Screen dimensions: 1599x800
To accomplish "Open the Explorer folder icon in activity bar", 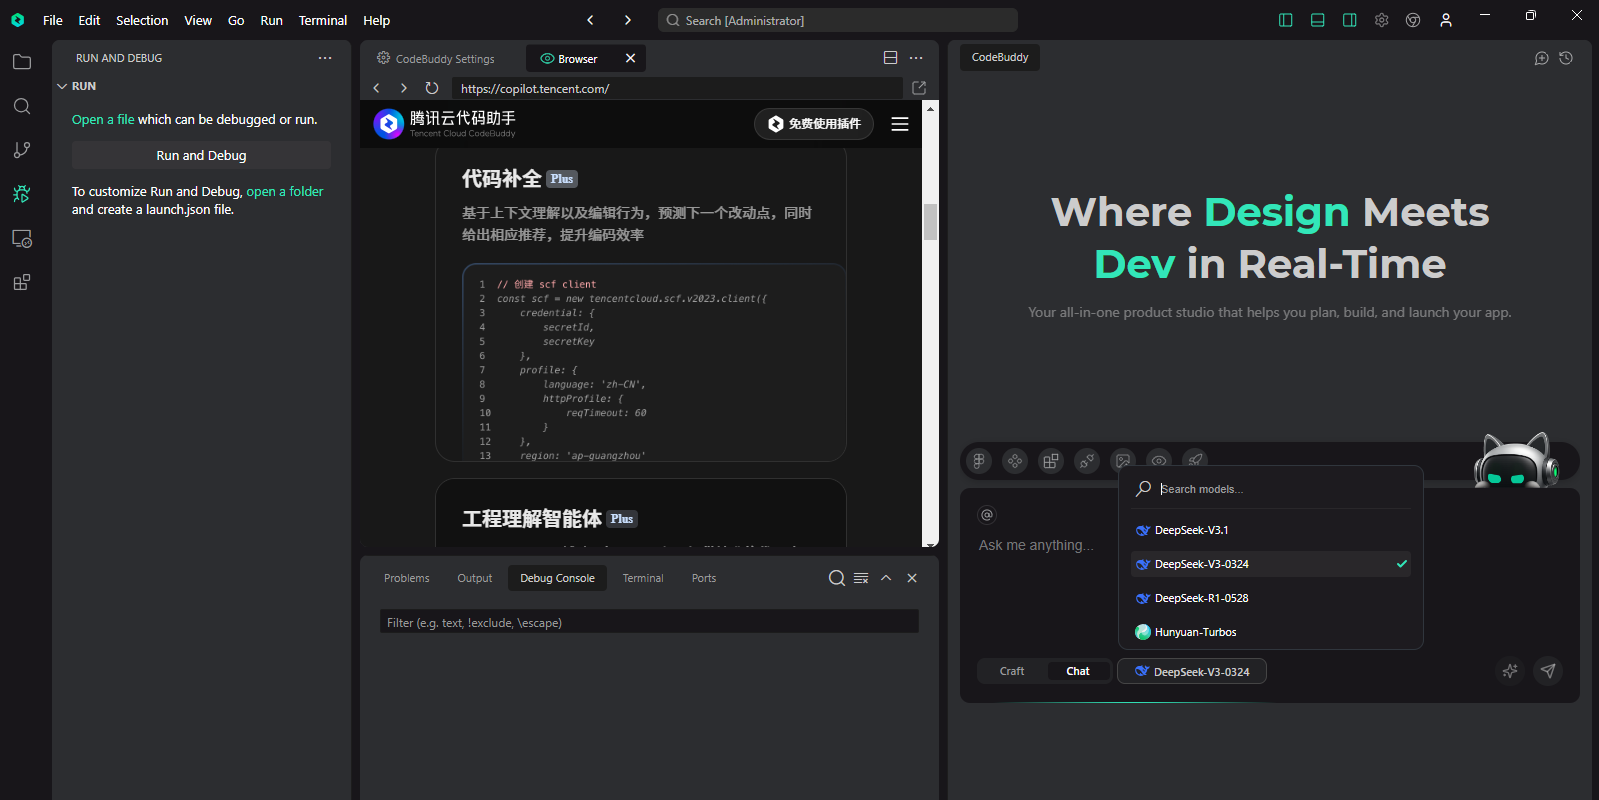I will click(x=22, y=62).
